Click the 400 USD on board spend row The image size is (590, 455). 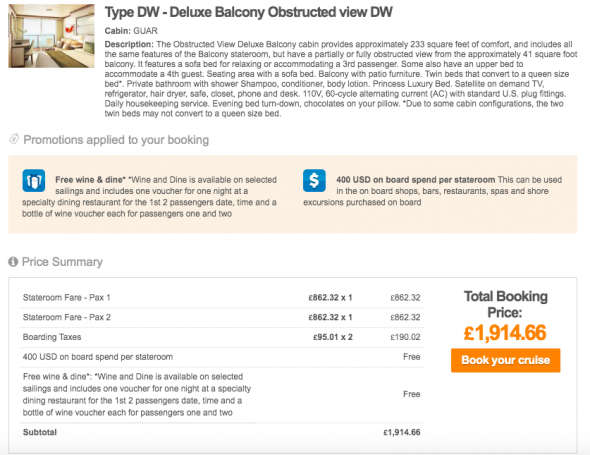pos(222,357)
